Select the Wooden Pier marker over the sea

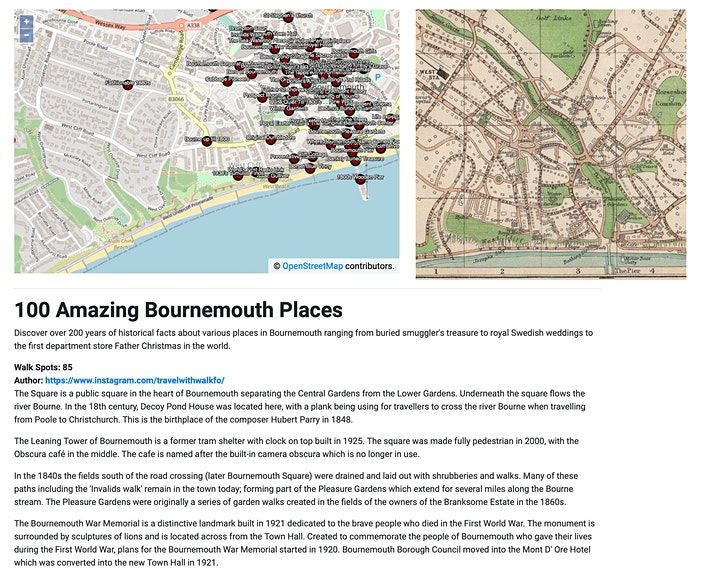click(359, 179)
